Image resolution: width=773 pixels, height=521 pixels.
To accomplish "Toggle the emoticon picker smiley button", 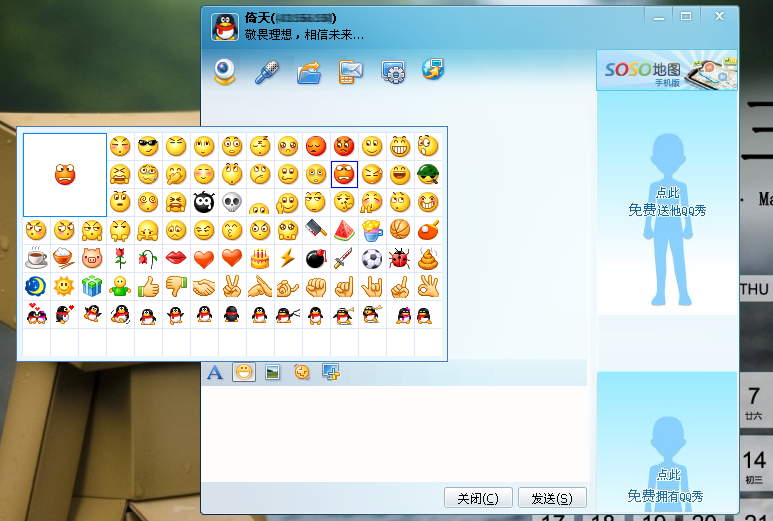I will click(244, 372).
